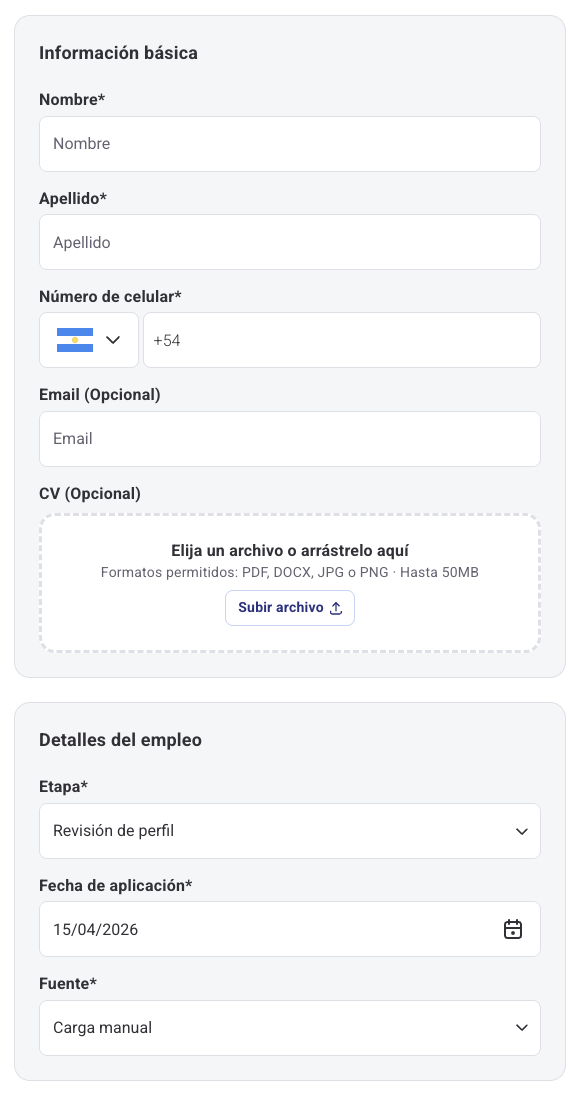Click the phone number field showing +54
The width and height of the screenshot is (586, 1102).
[342, 340]
